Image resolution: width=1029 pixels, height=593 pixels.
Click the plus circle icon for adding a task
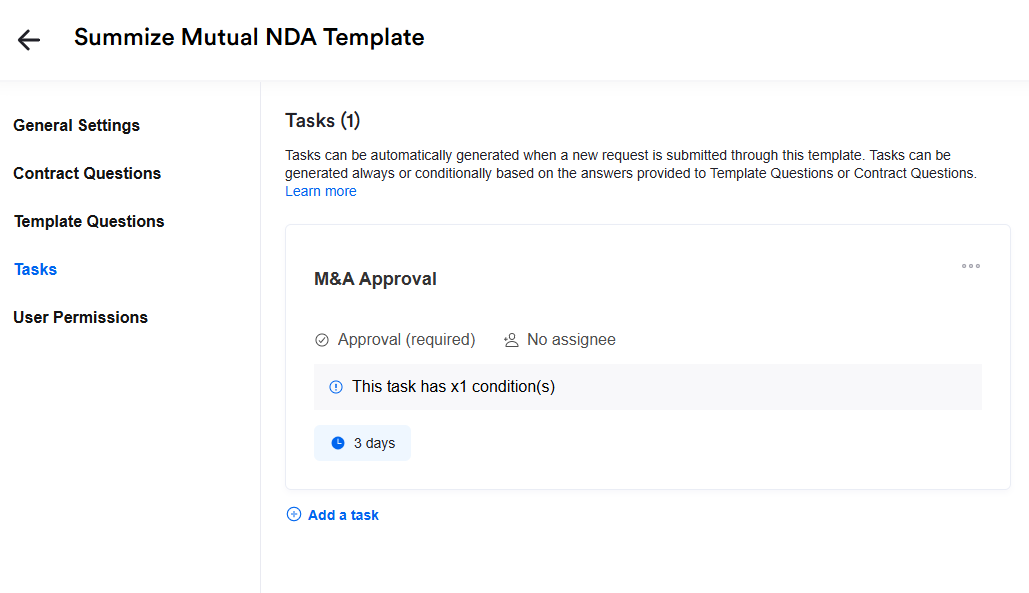(294, 515)
